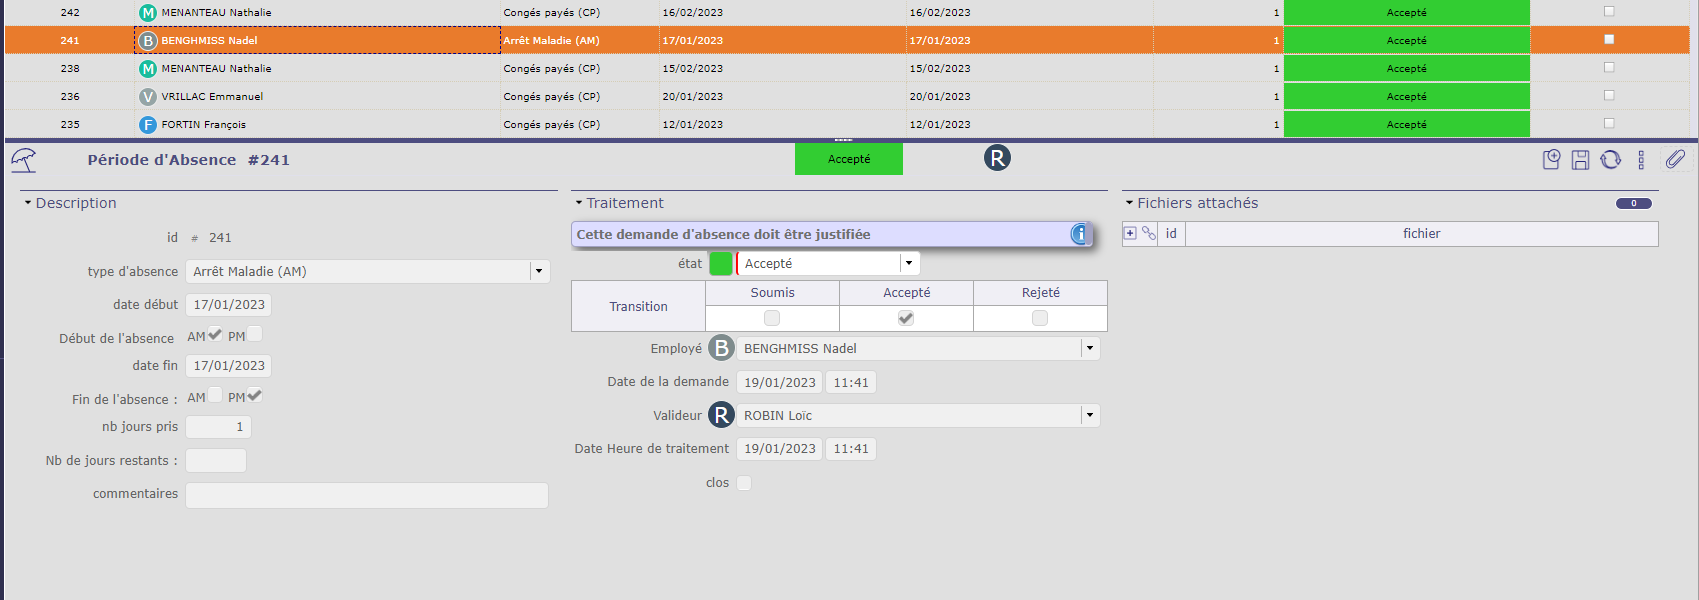
Task: Toggle Fin de l'absence AM checkbox
Action: tap(215, 395)
